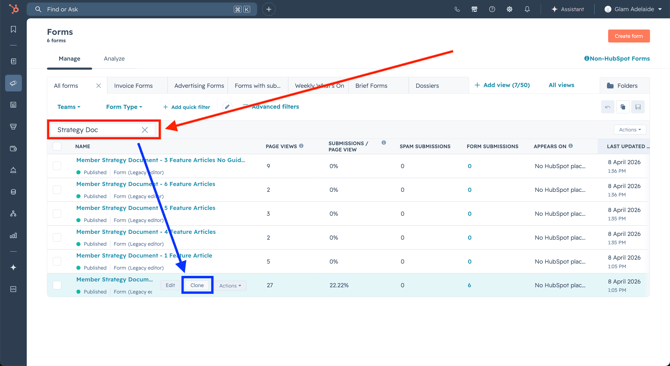Clear the Strategy Doc search with X
Screen dimensions: 670x366
click(x=145, y=130)
